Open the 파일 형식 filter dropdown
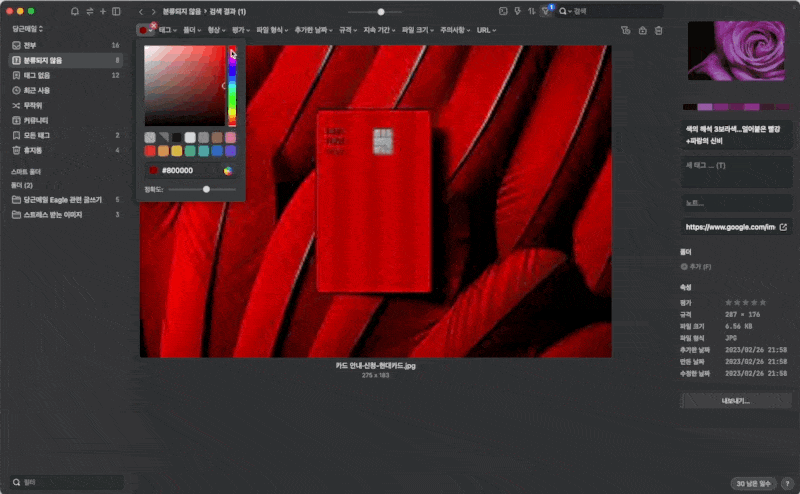 (272, 30)
